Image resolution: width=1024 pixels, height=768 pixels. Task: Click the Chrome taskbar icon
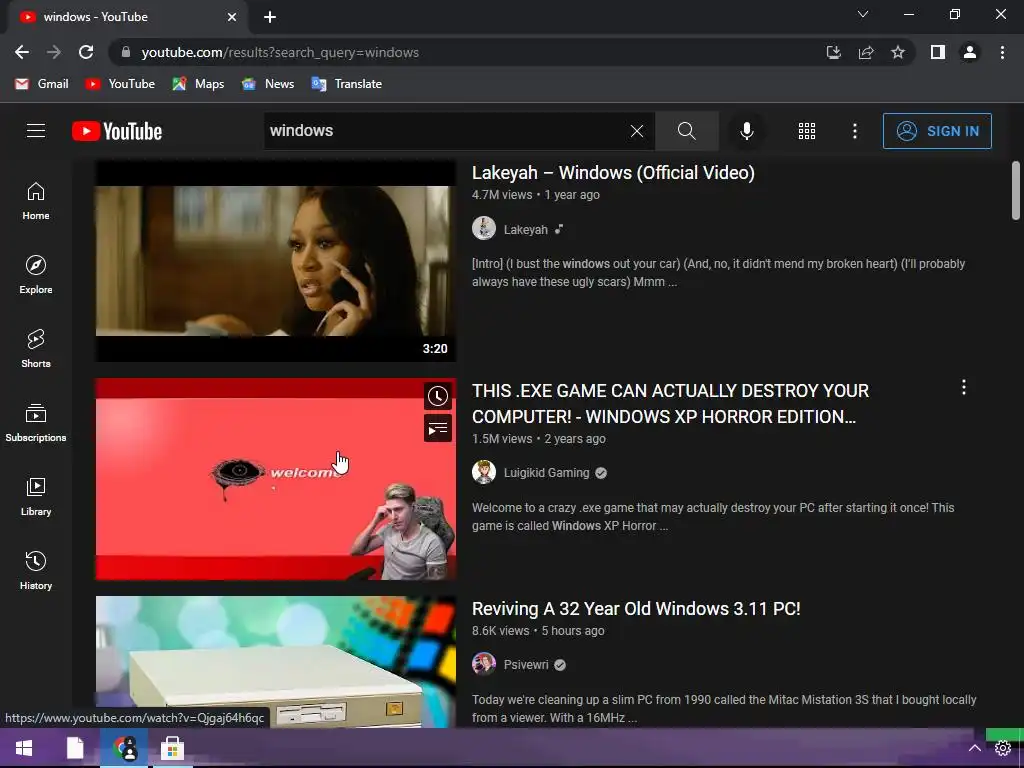[x=124, y=748]
